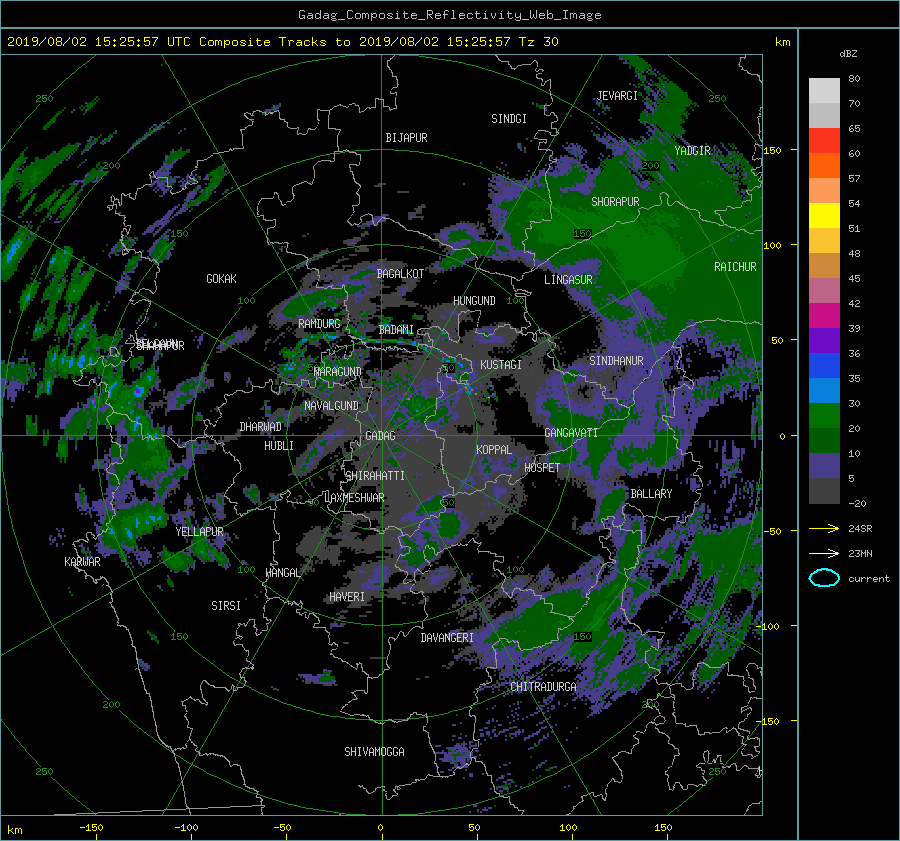Image resolution: width=900 pixels, height=841 pixels.
Task: Click the image title Gadag_Composite_Reflectivity_Web_Image
Action: 449,15
